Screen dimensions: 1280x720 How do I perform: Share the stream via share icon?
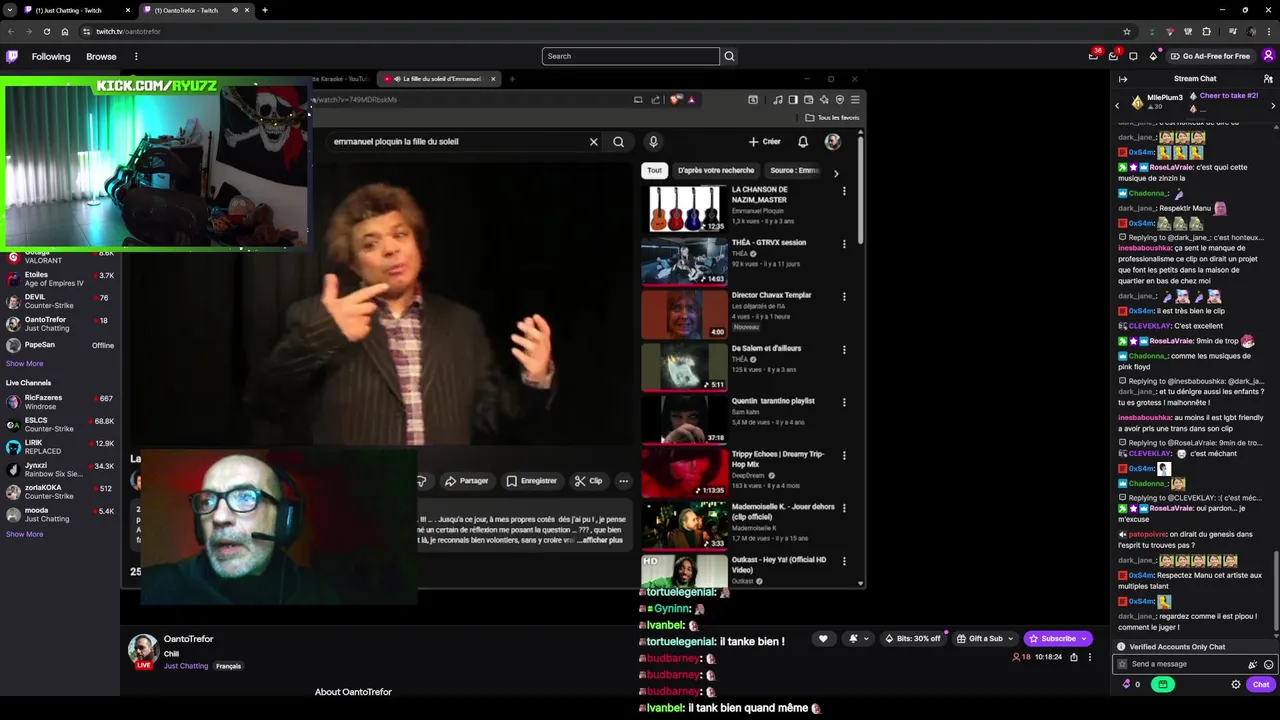(x=1074, y=657)
